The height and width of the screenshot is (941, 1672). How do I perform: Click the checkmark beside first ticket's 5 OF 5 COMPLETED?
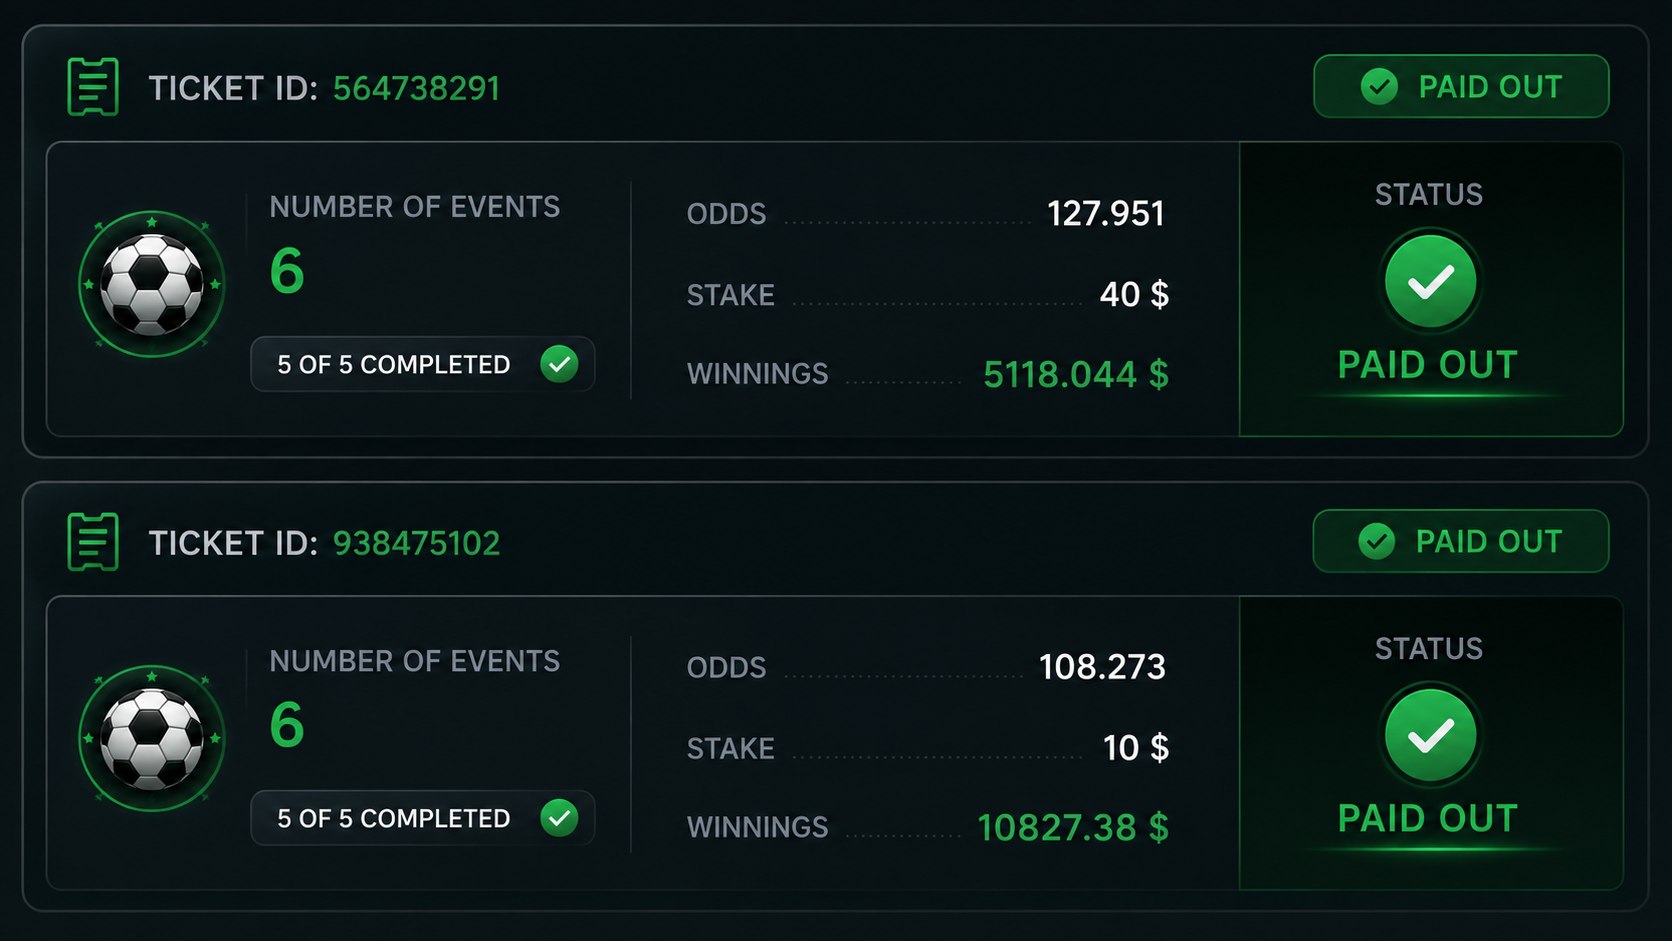point(559,364)
